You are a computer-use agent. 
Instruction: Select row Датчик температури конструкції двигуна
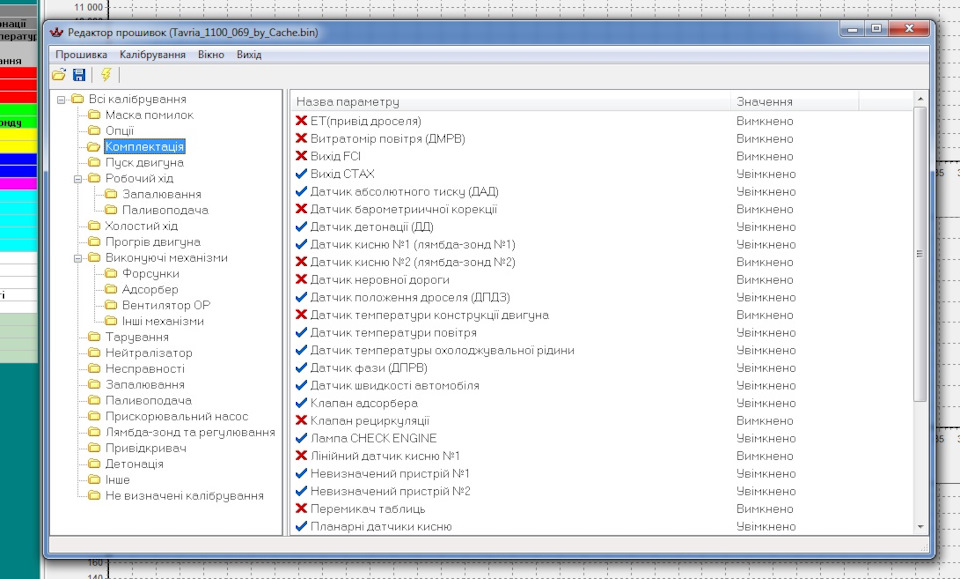(603, 315)
